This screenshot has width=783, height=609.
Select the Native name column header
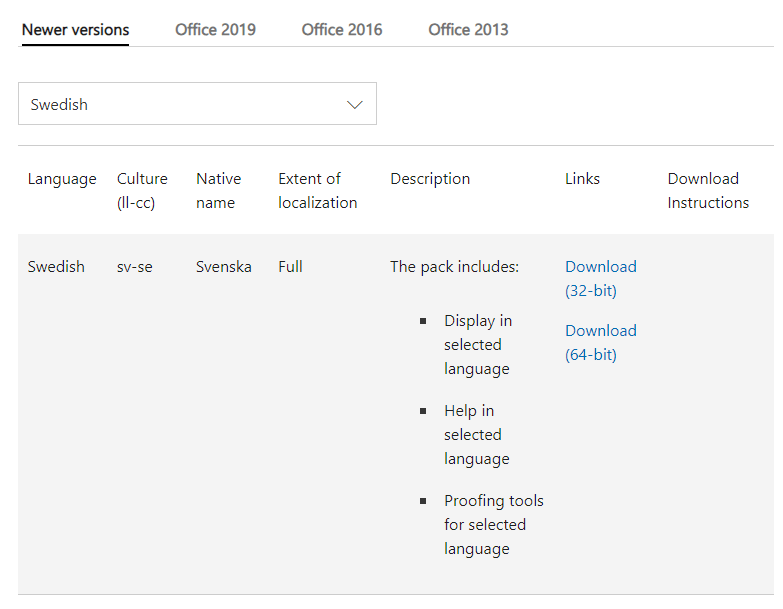[219, 191]
